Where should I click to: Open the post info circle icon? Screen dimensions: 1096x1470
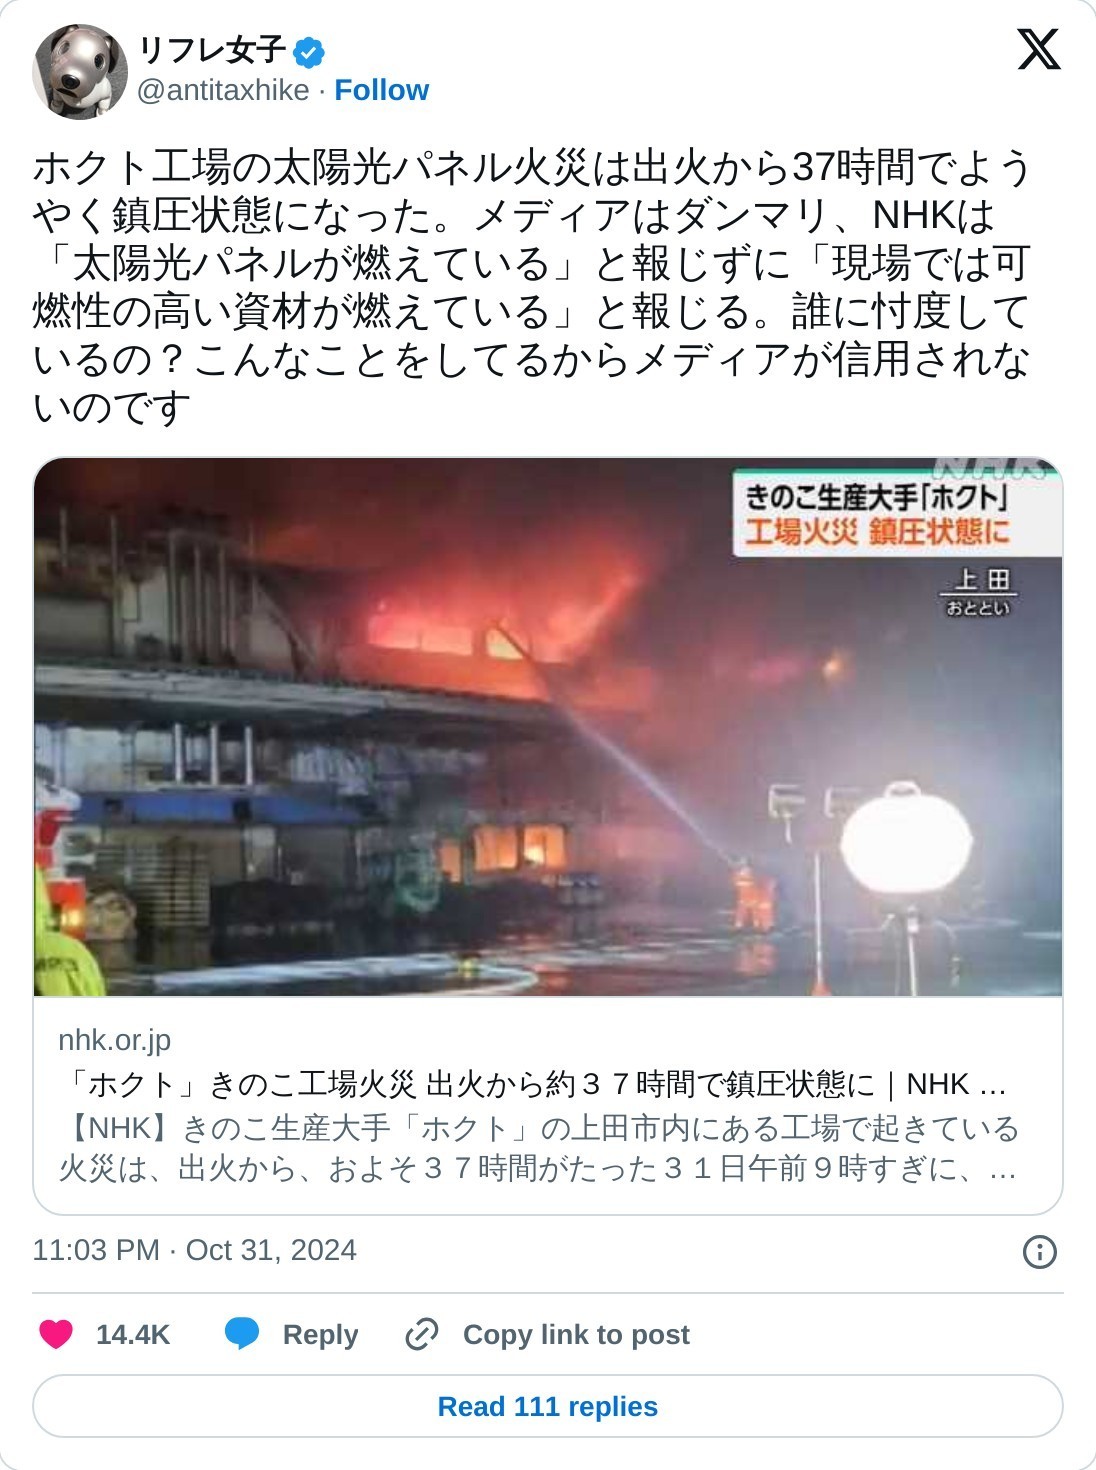(1040, 1251)
